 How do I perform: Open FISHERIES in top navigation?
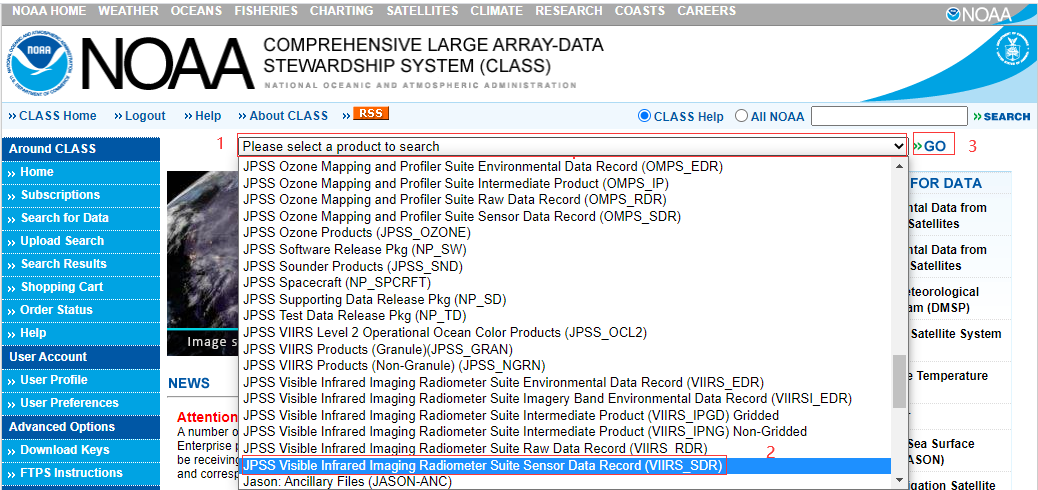point(265,11)
